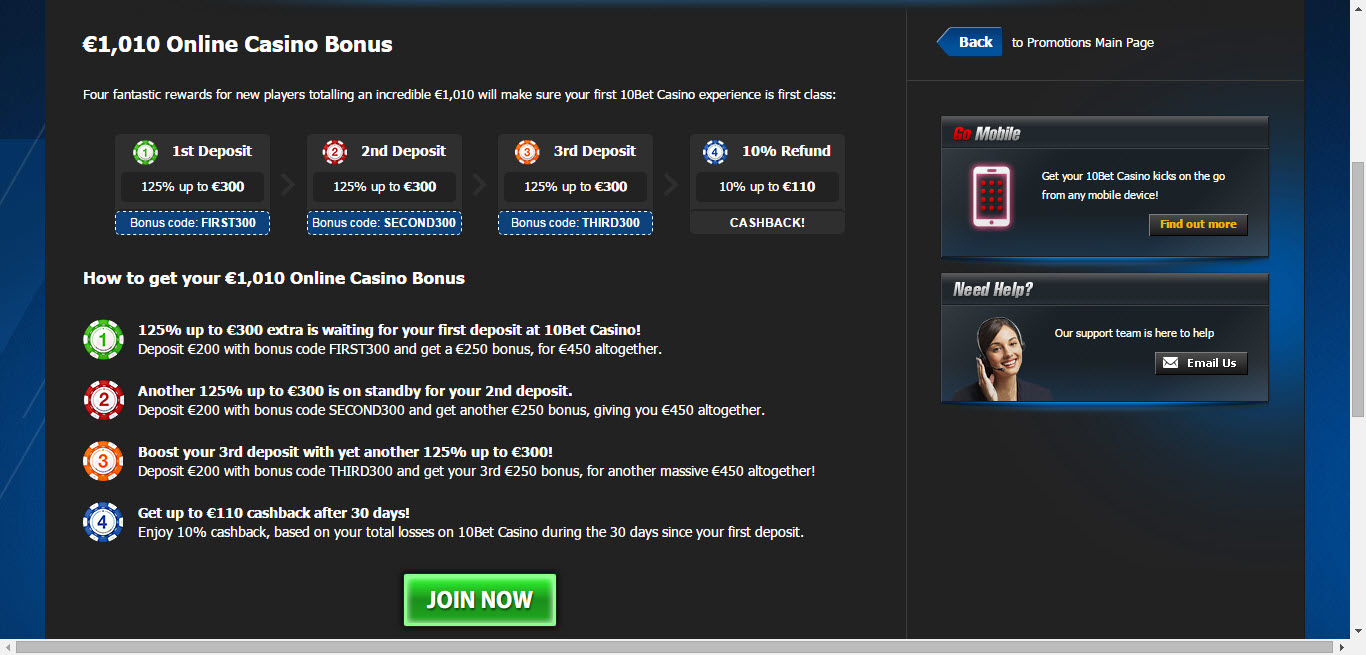
Task: Click the horizontal scrollbar right arrow
Action: (x=1341, y=647)
